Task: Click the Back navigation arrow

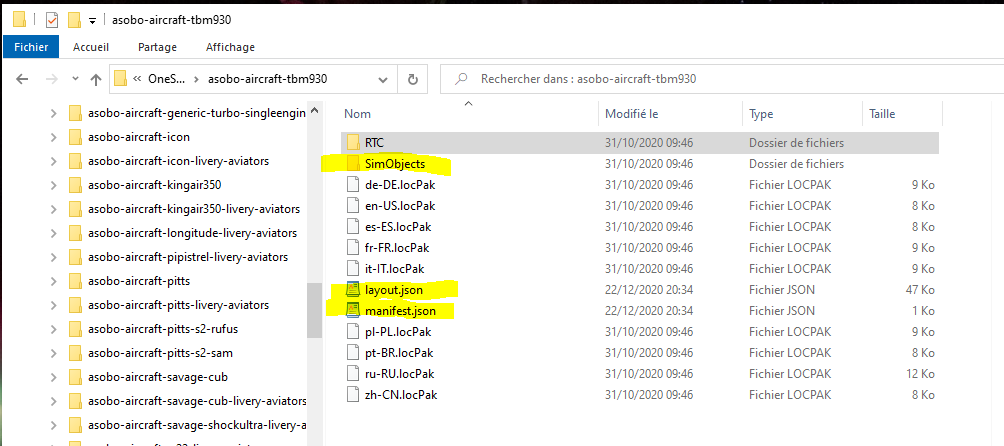Action: pyautogui.click(x=22, y=79)
